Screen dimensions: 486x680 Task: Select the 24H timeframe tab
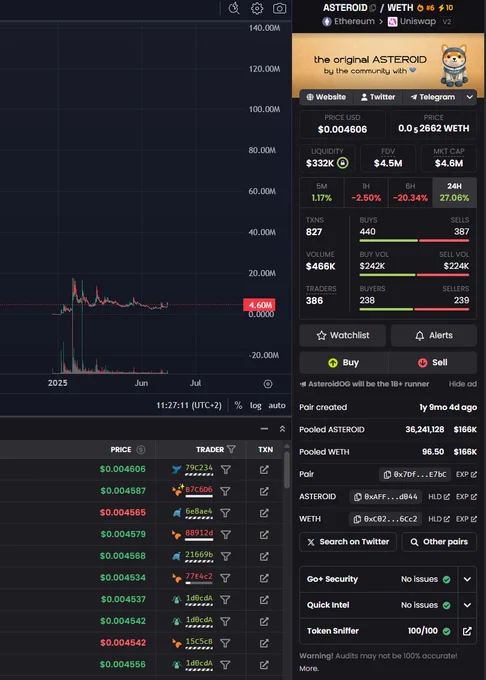click(x=454, y=192)
